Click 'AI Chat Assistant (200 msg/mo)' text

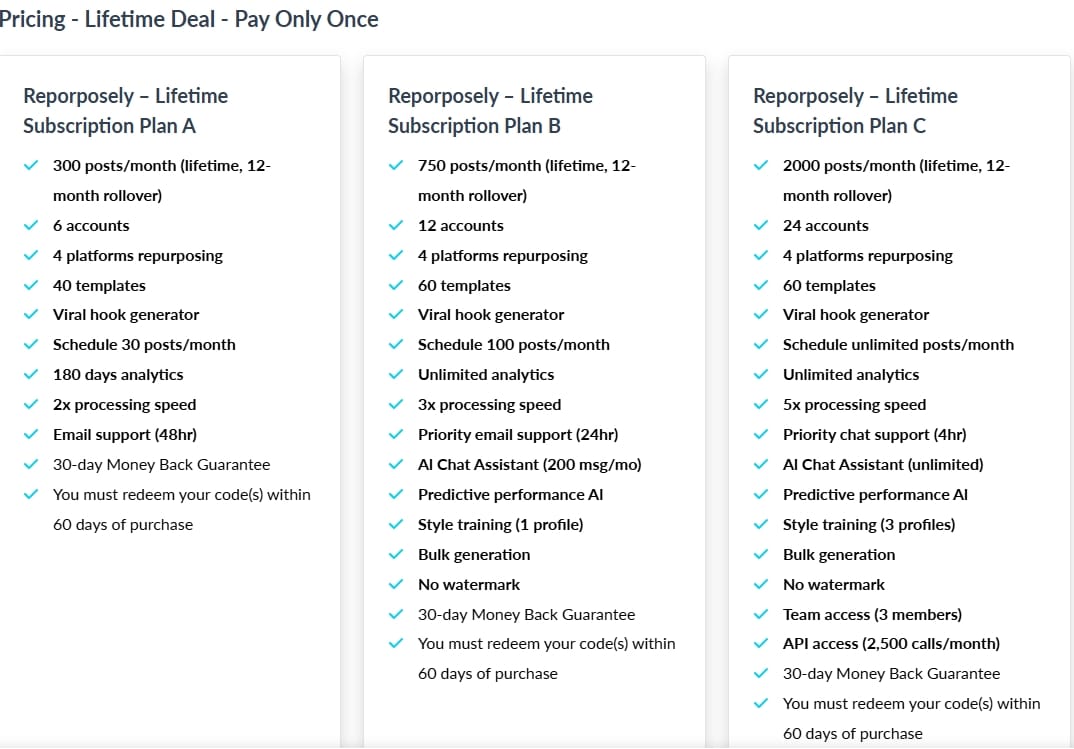coord(530,465)
